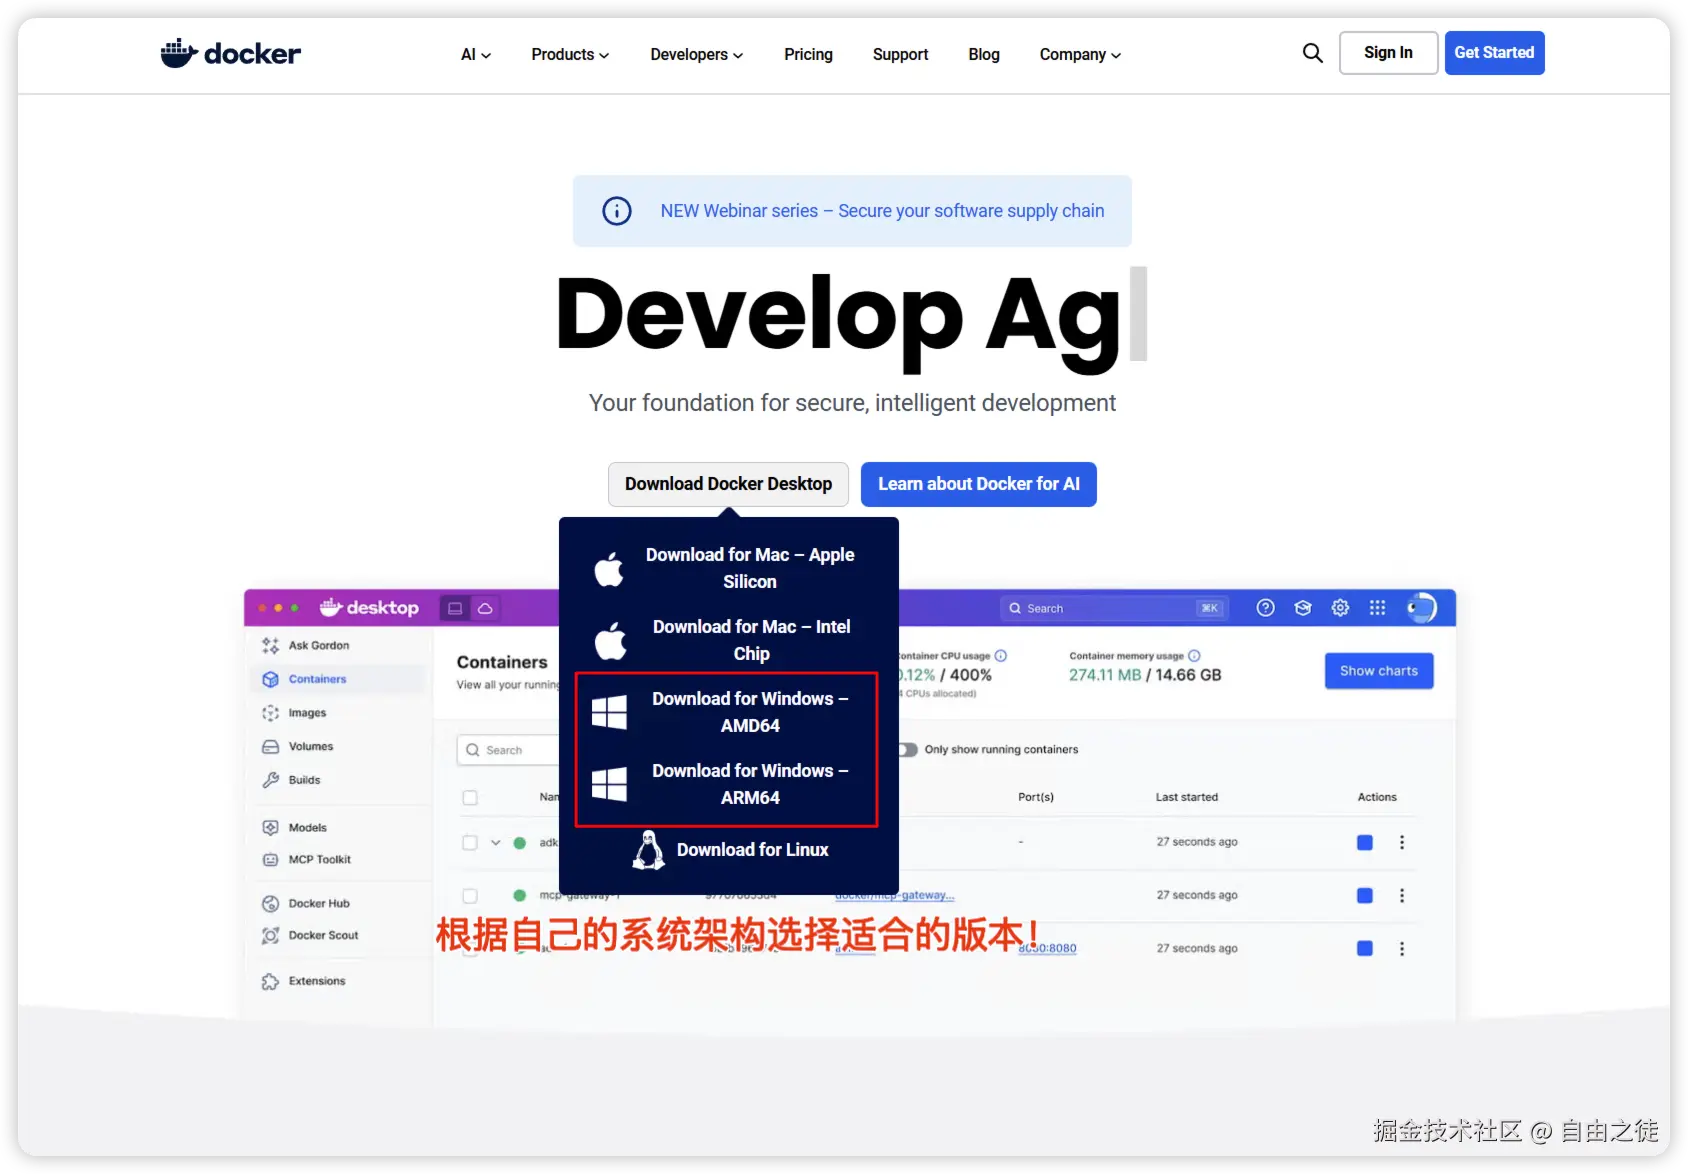Image resolution: width=1688 pixels, height=1174 pixels.
Task: Expand the AI menu dropdown
Action: (476, 55)
